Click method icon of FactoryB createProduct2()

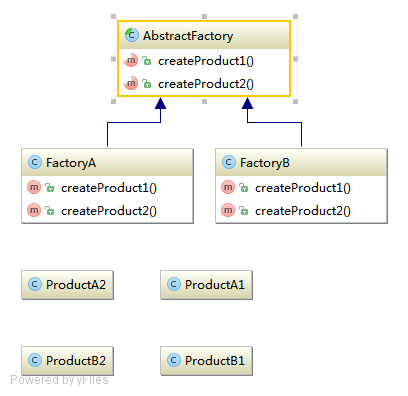click(x=228, y=210)
